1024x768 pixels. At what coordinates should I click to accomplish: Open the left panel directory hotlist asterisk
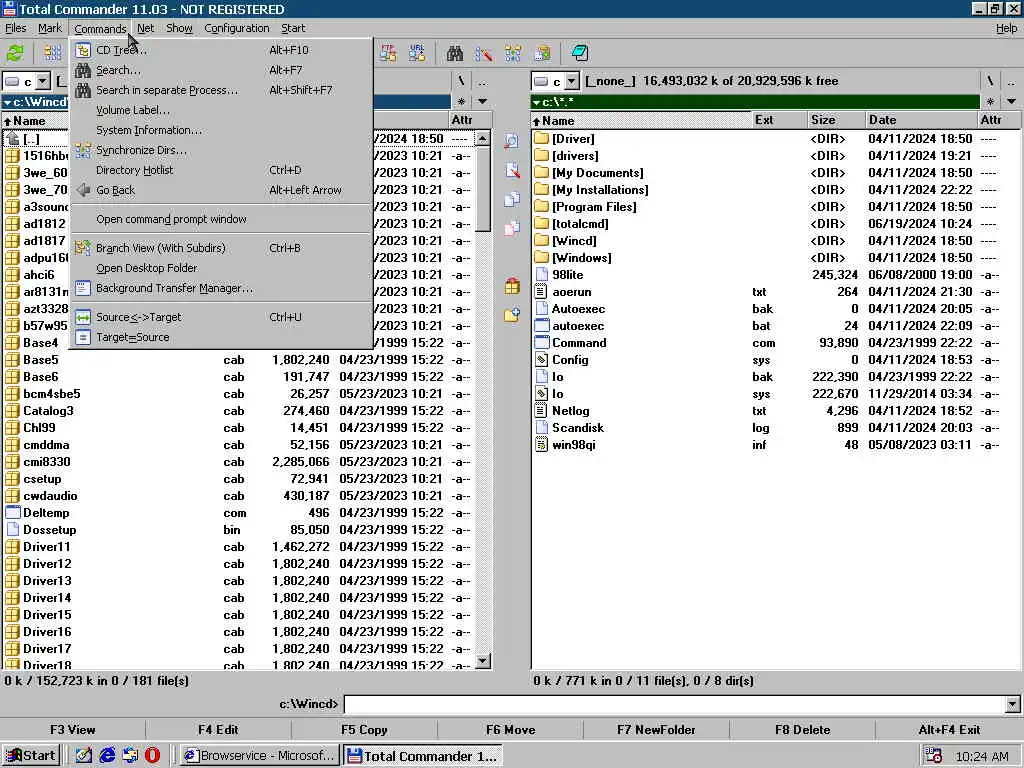coord(461,102)
